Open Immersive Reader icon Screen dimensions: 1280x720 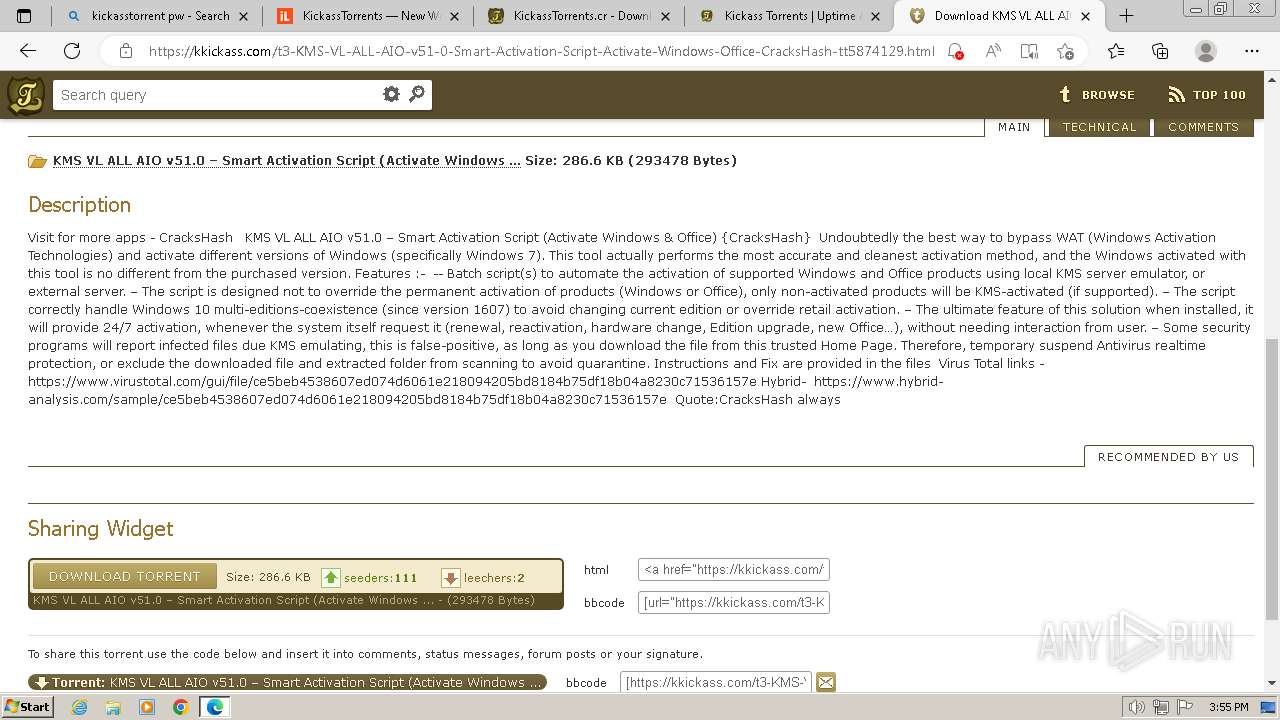pyautogui.click(x=1029, y=51)
